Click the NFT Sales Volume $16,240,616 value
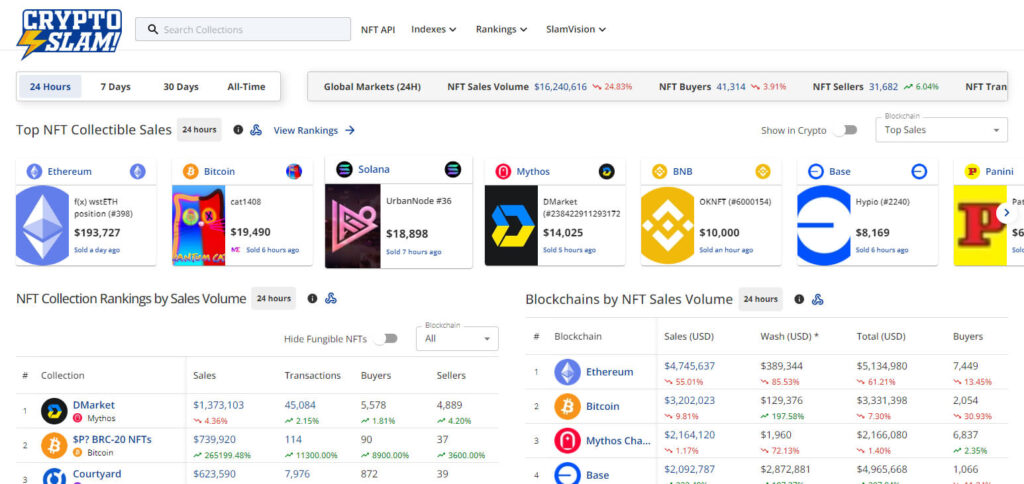Image resolution: width=1024 pixels, height=484 pixels. click(x=560, y=87)
